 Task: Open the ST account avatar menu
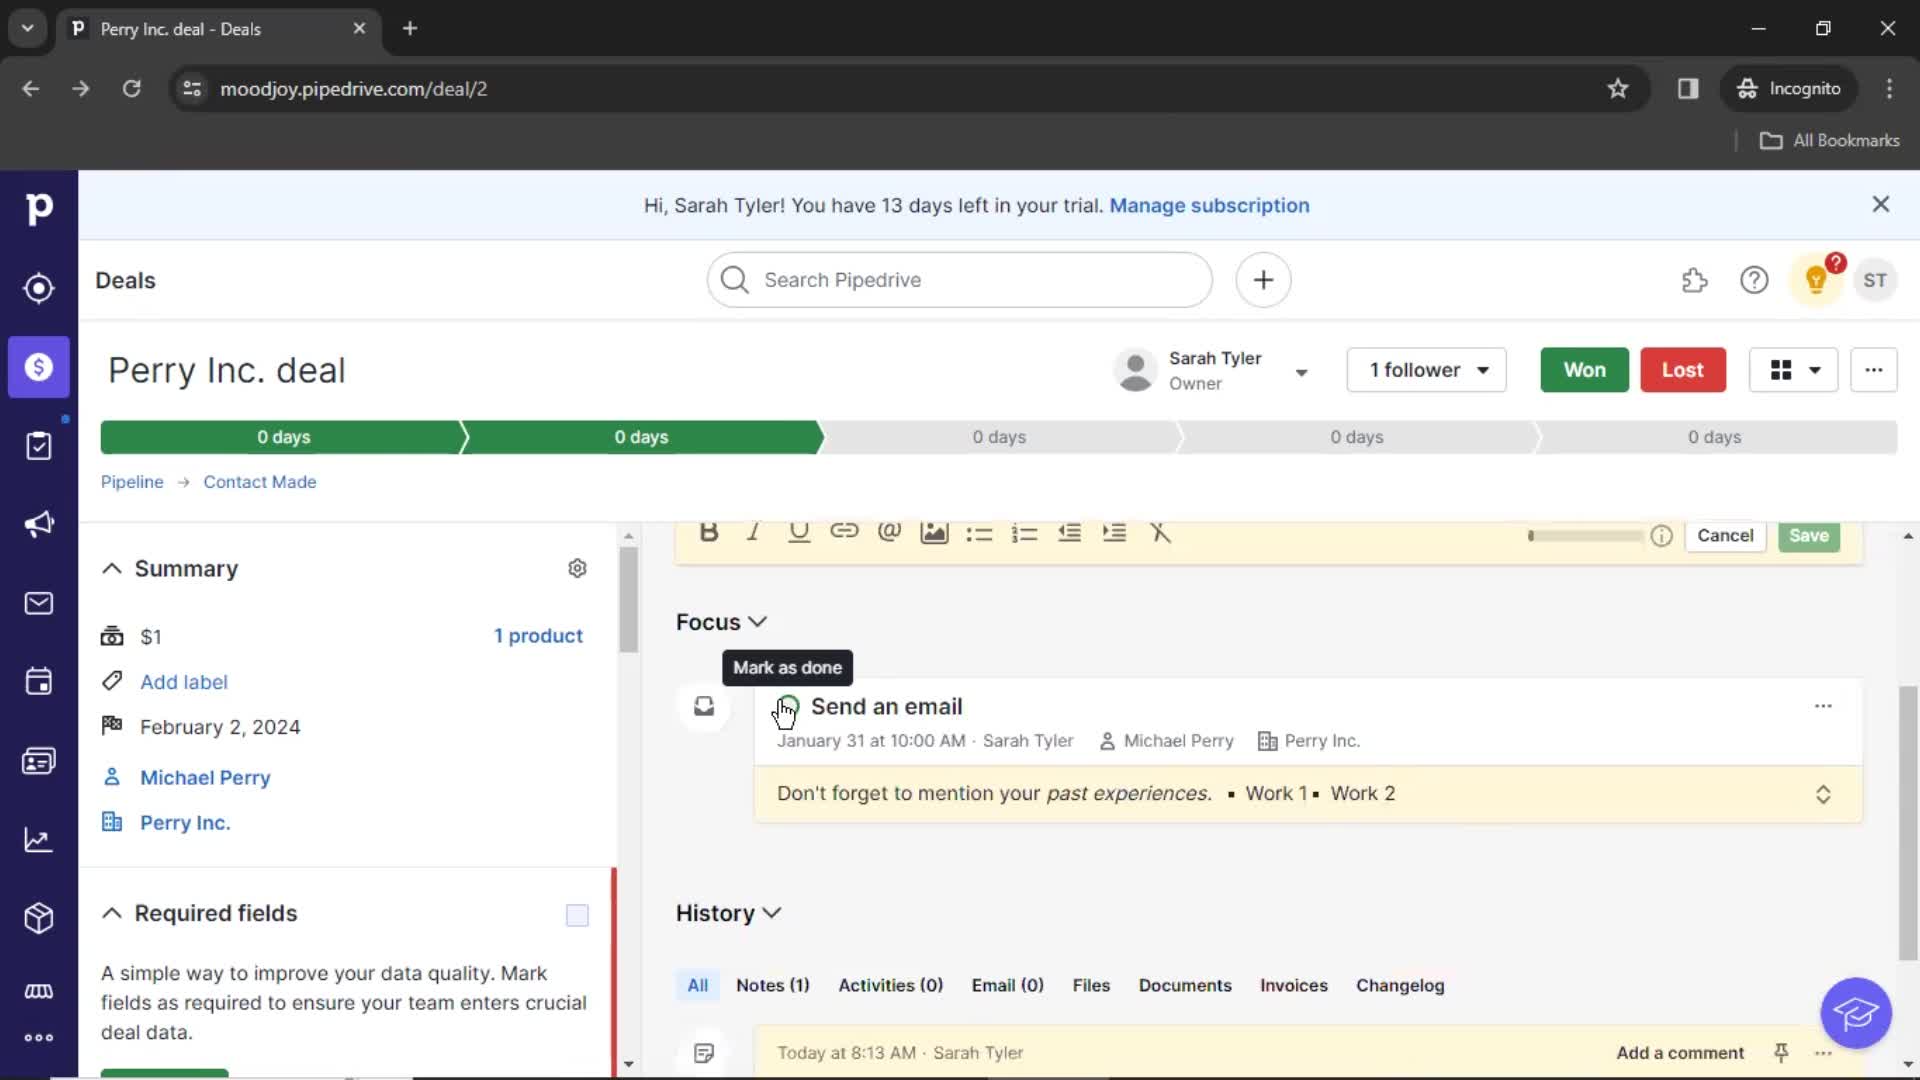point(1875,281)
